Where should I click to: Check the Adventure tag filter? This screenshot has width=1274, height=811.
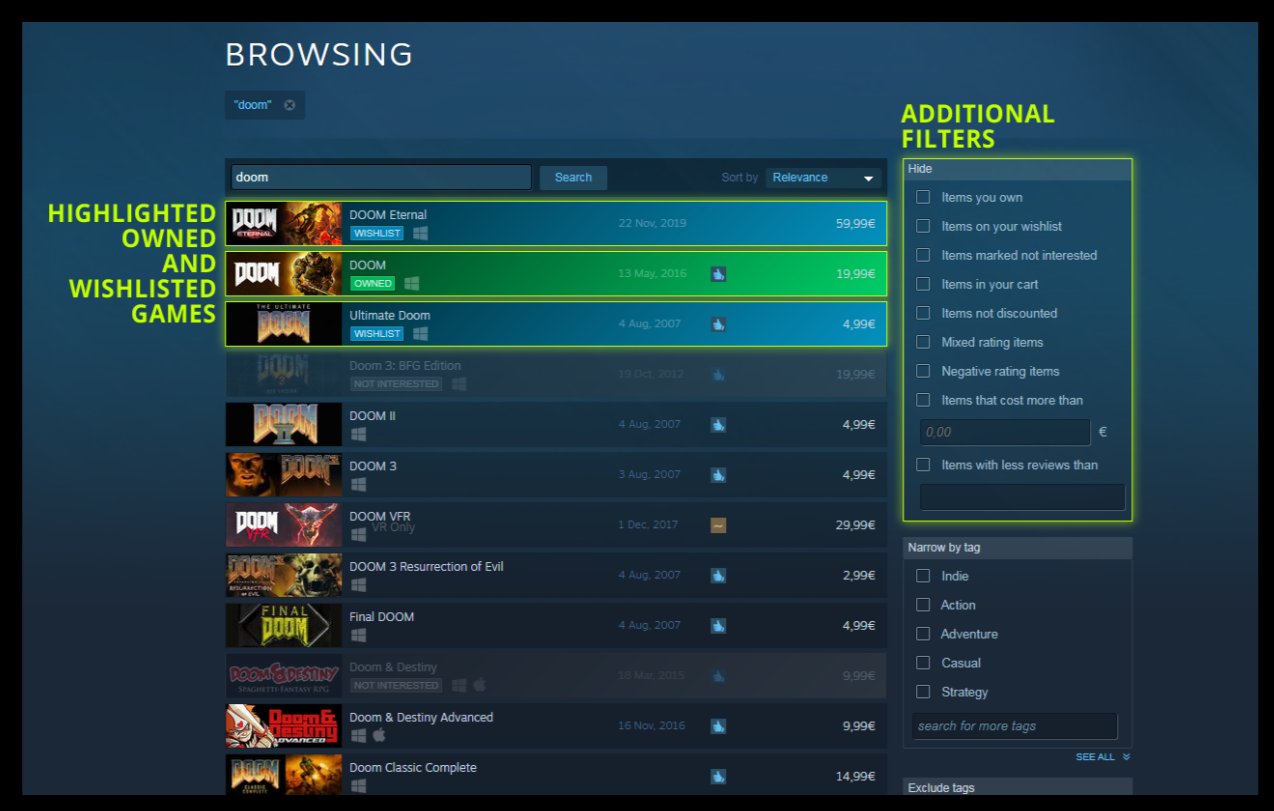[923, 634]
